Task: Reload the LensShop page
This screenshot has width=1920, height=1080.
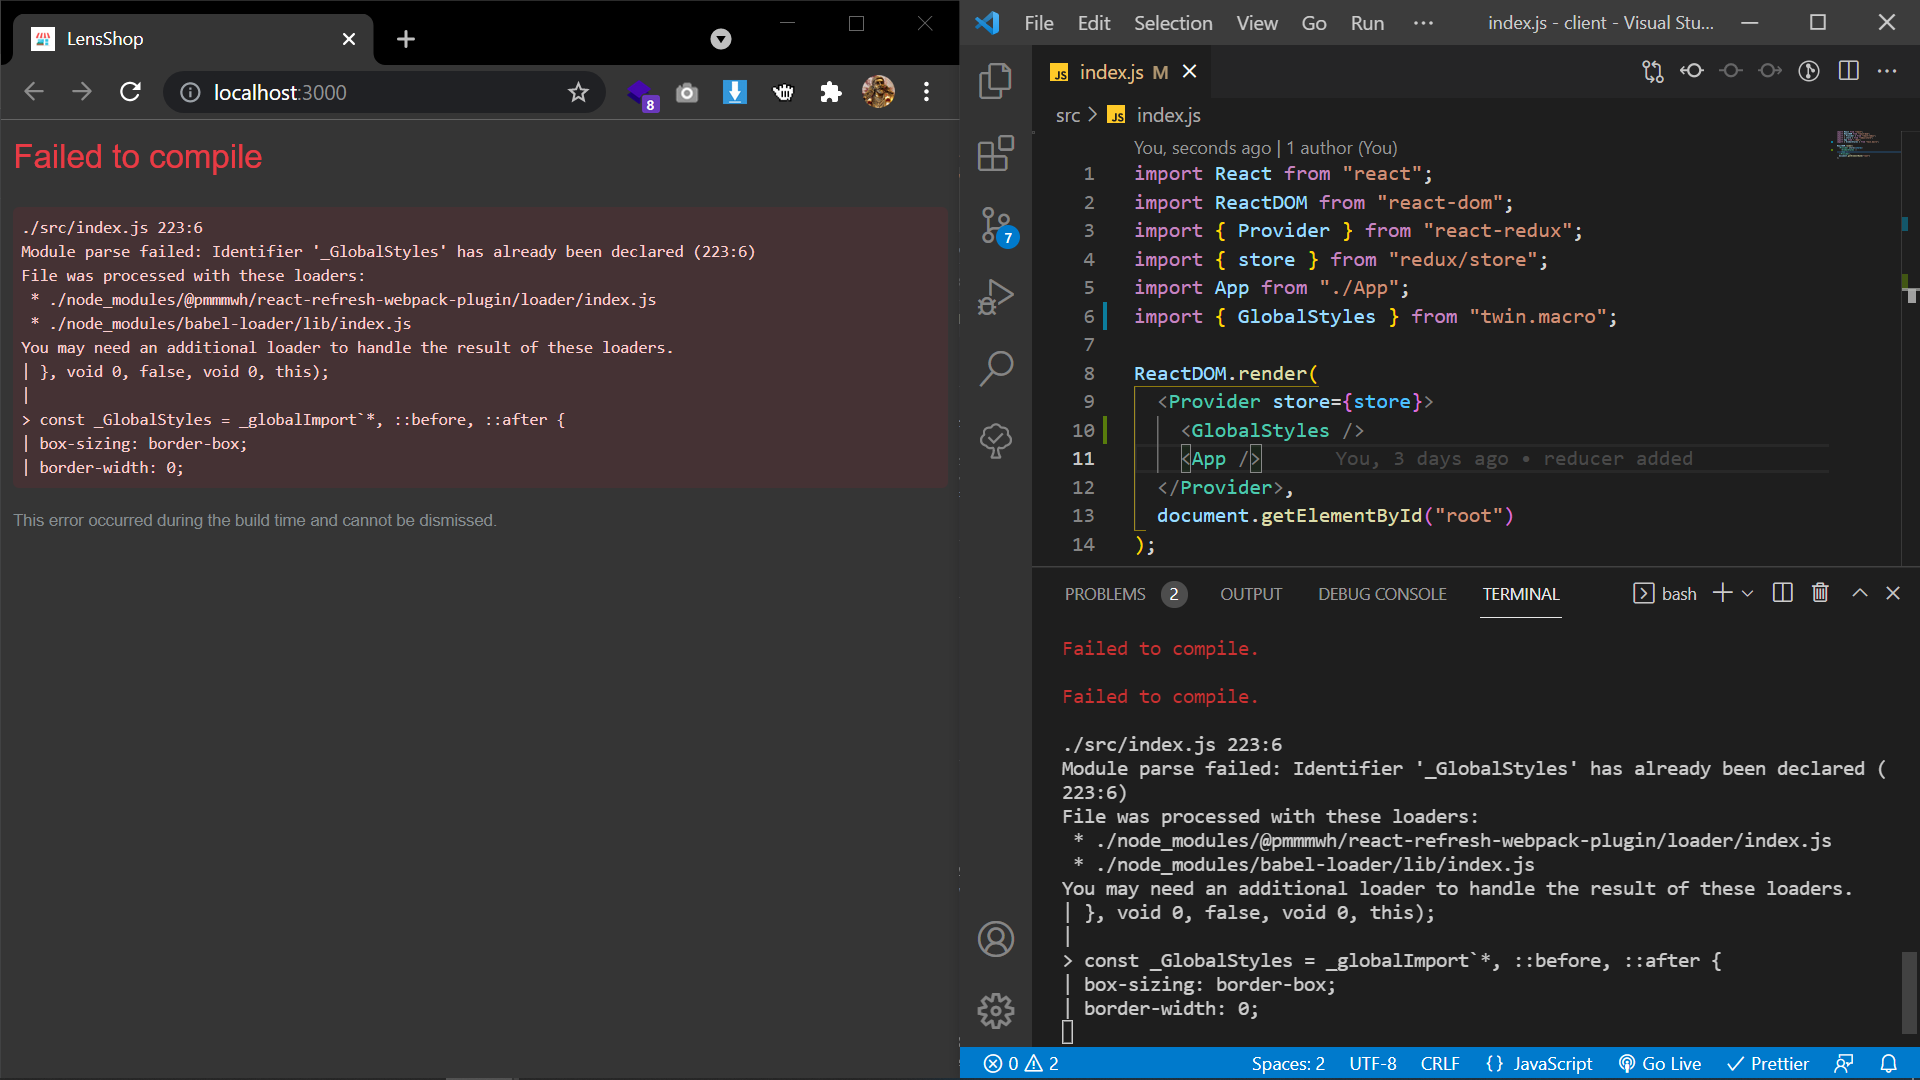Action: tap(130, 91)
